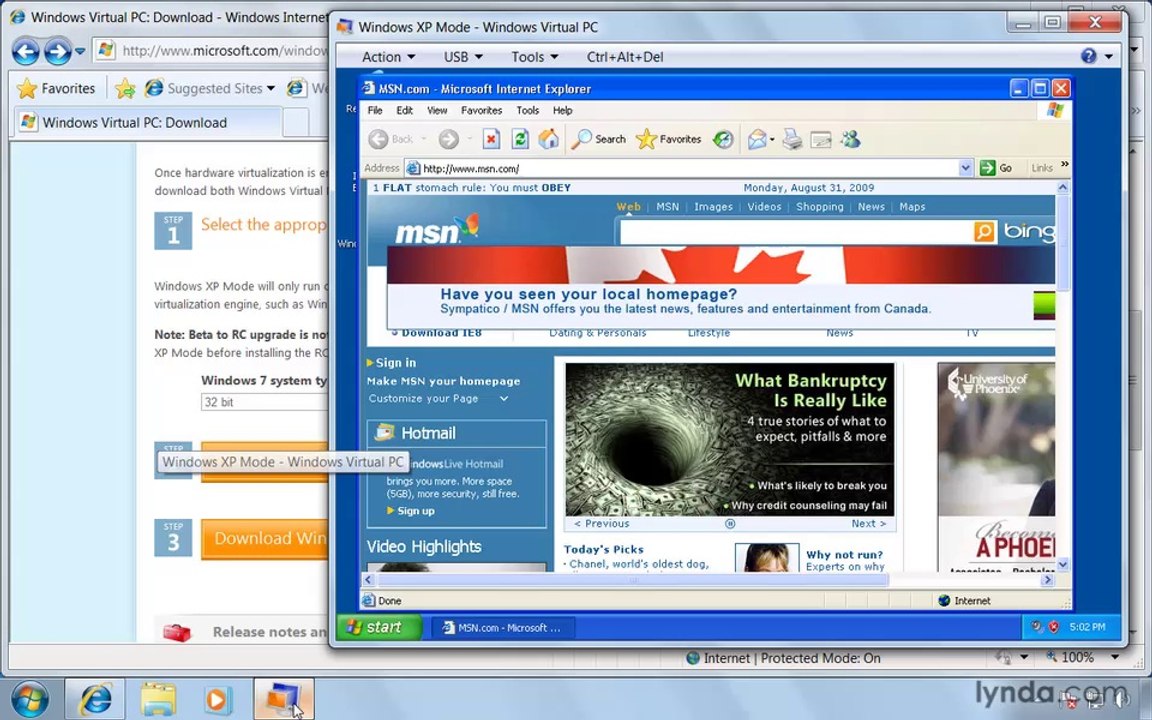Screen dimensions: 1152x720
Task: Click the horizontal scrollbar in XP IE
Action: [x=632, y=580]
